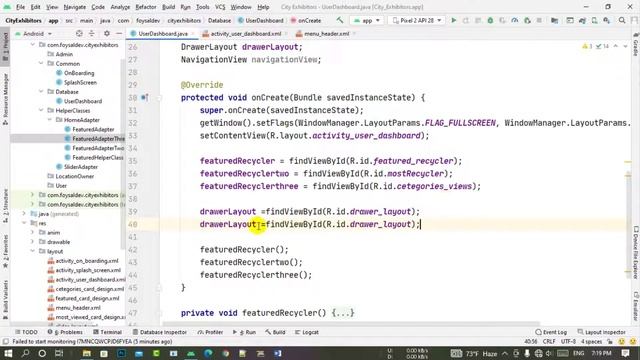The width and height of the screenshot is (640, 360).
Task: Expand the anim resource folder
Action: 33,232
